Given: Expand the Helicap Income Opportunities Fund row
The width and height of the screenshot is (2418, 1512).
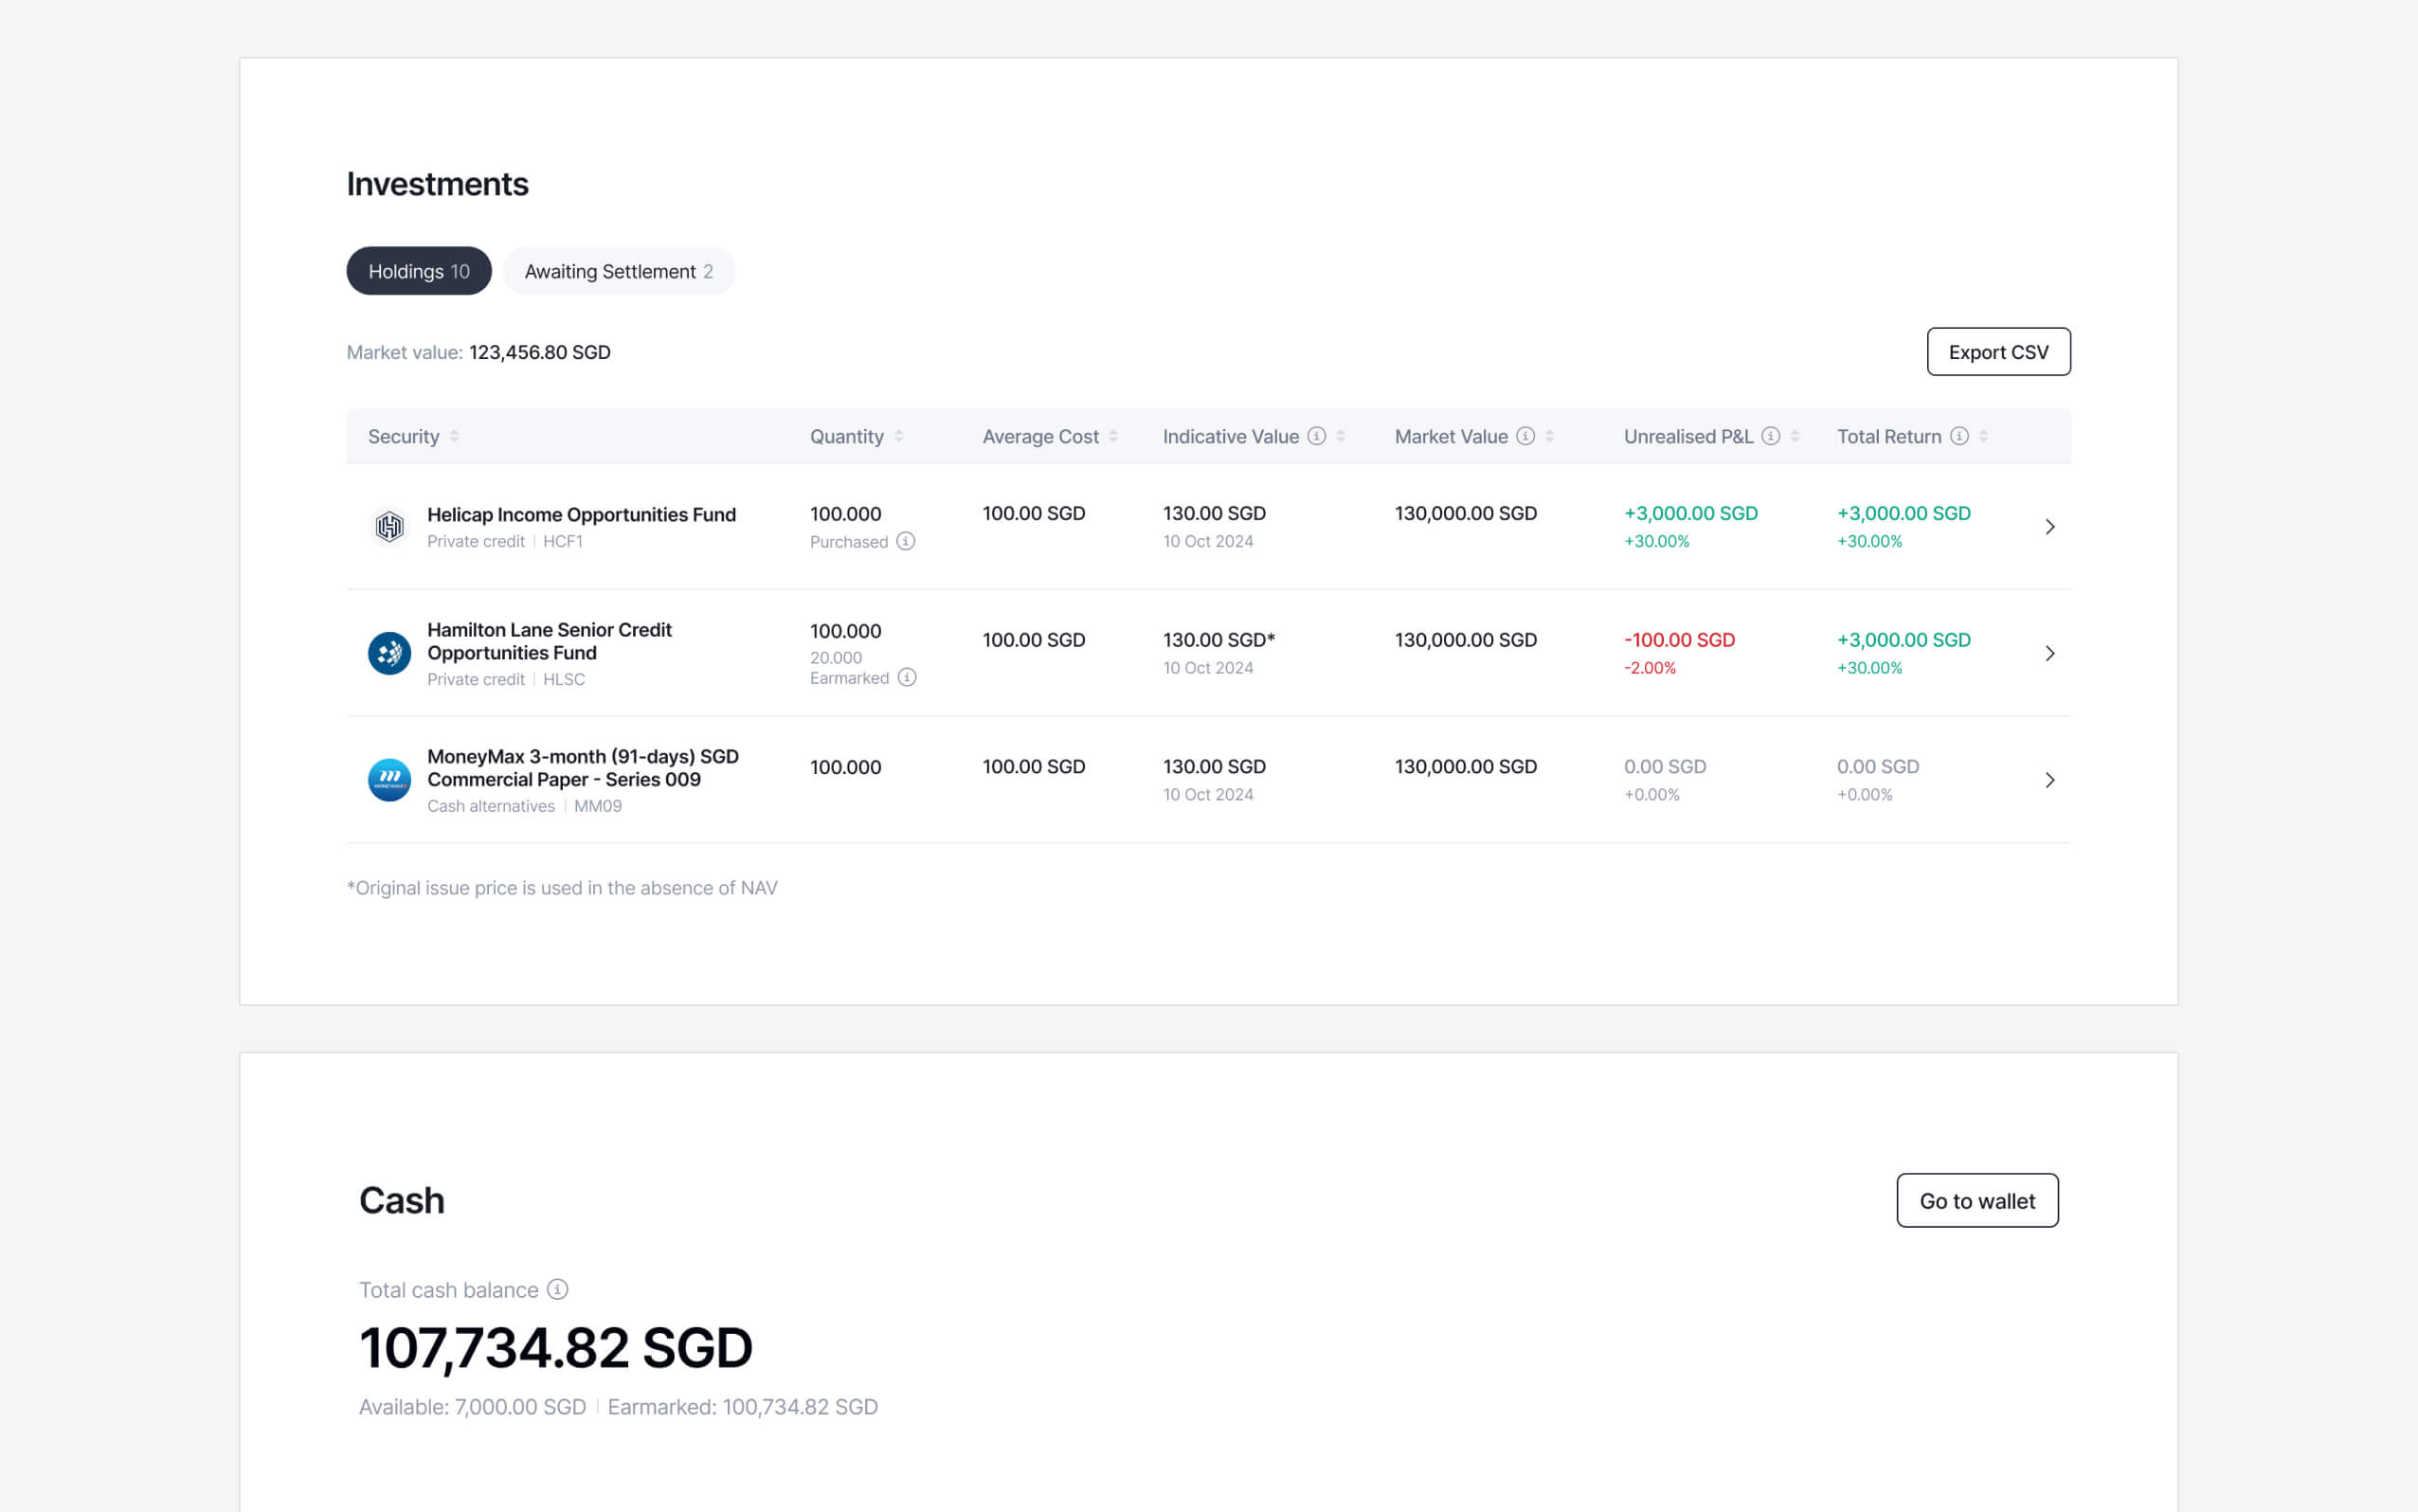Looking at the screenshot, I should [2051, 526].
